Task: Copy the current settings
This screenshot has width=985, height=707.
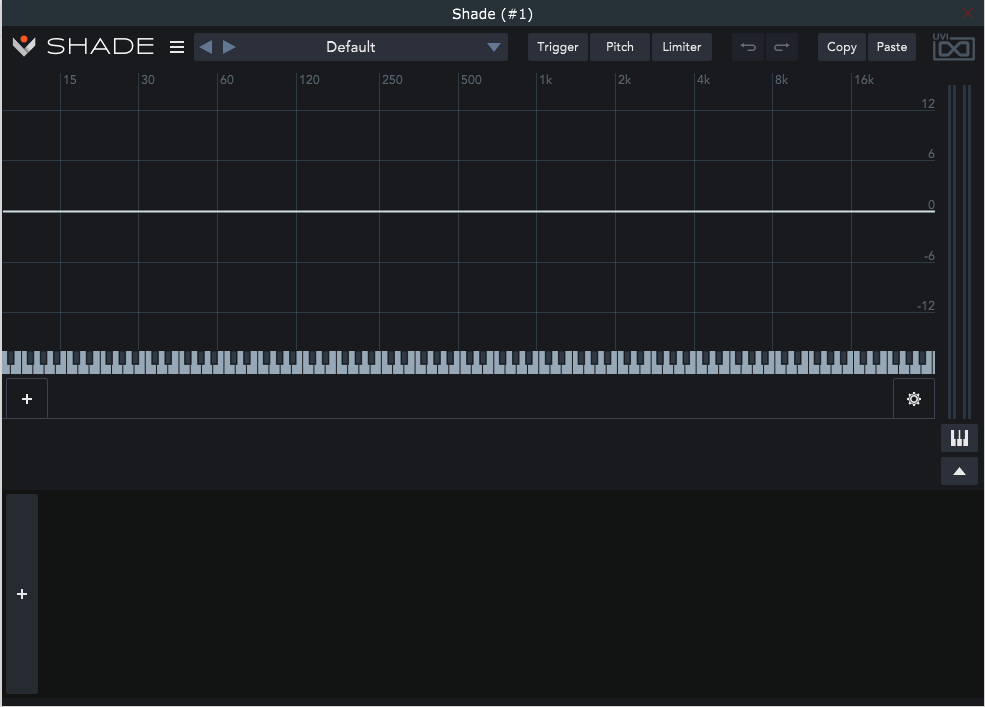Action: point(842,47)
